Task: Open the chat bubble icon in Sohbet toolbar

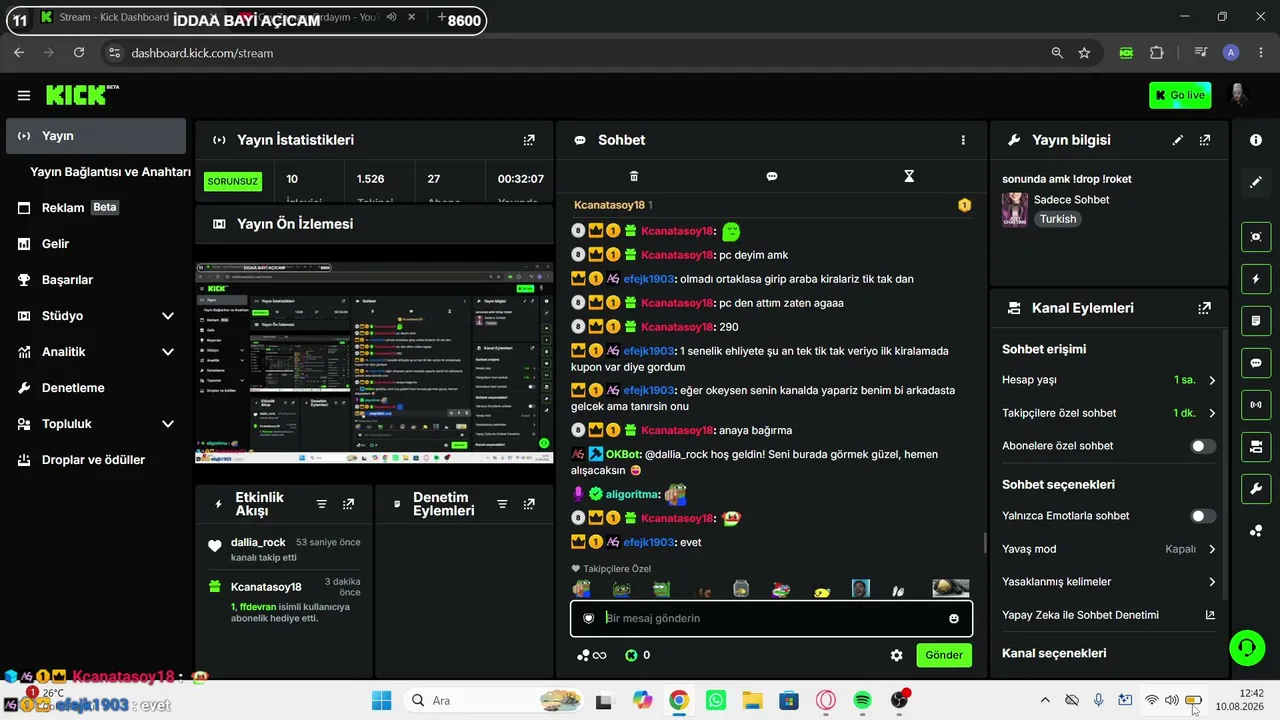Action: pyautogui.click(x=772, y=176)
